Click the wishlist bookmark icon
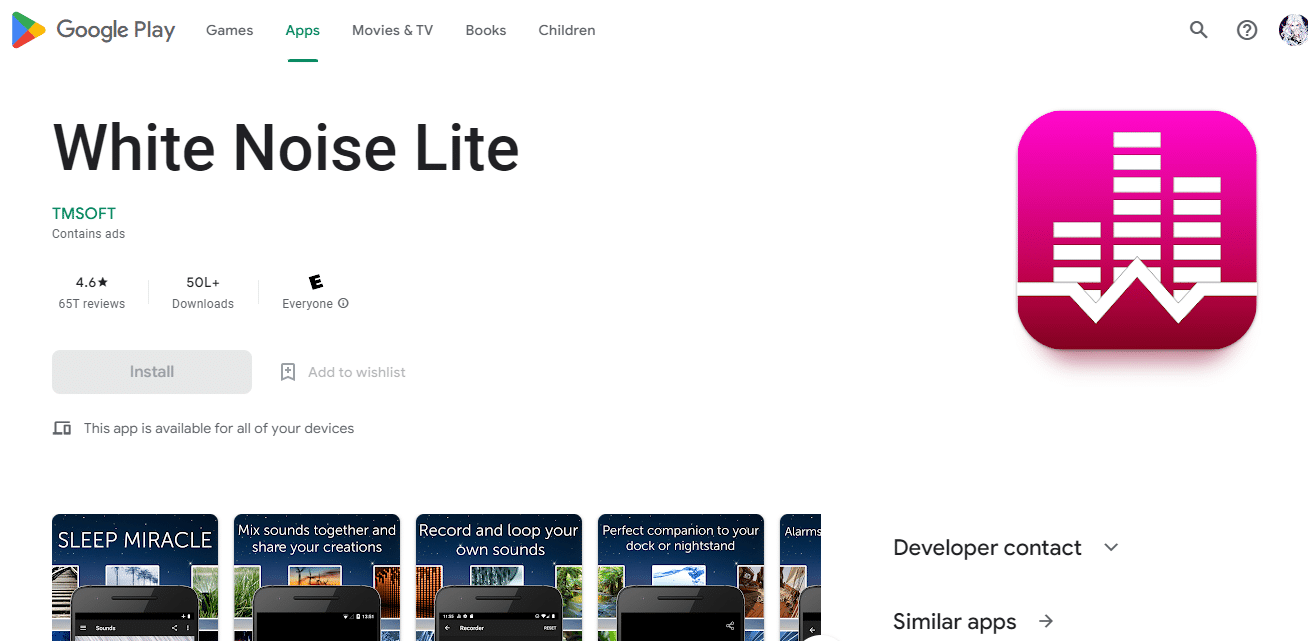 pos(288,372)
